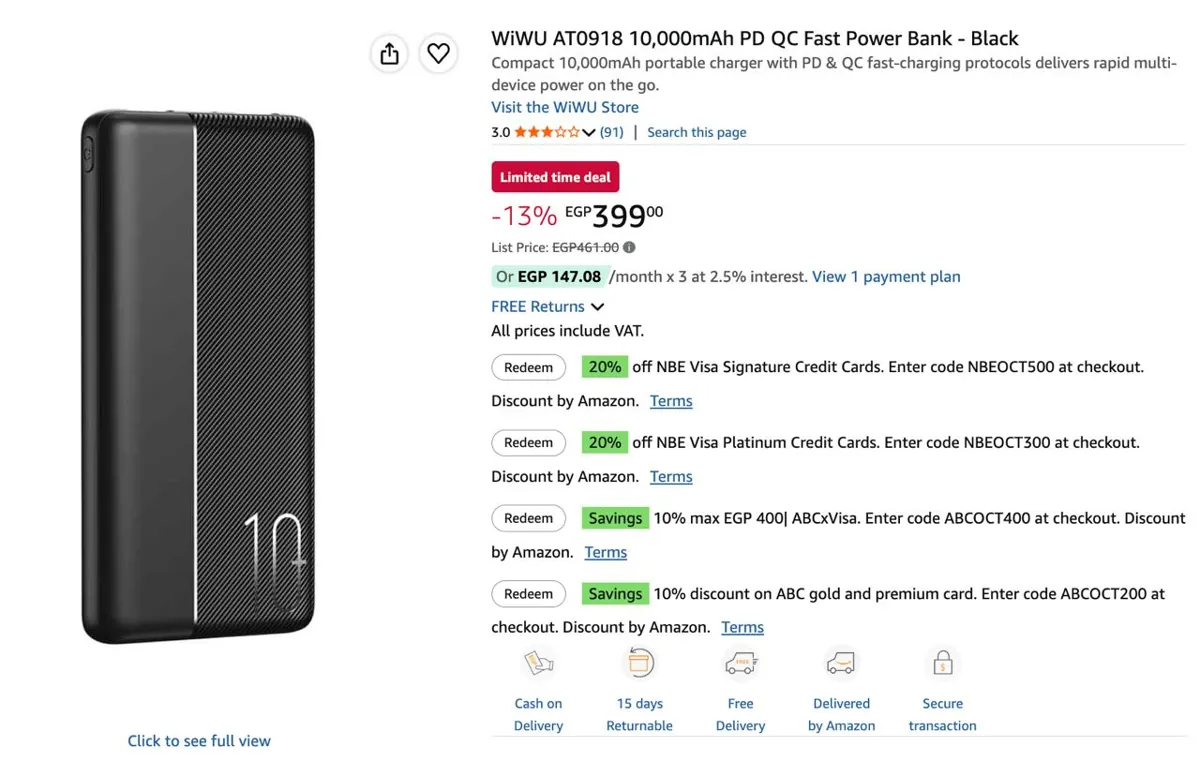Open the 91 customer reviews link
This screenshot has height=761, width=1200.
[x=612, y=132]
